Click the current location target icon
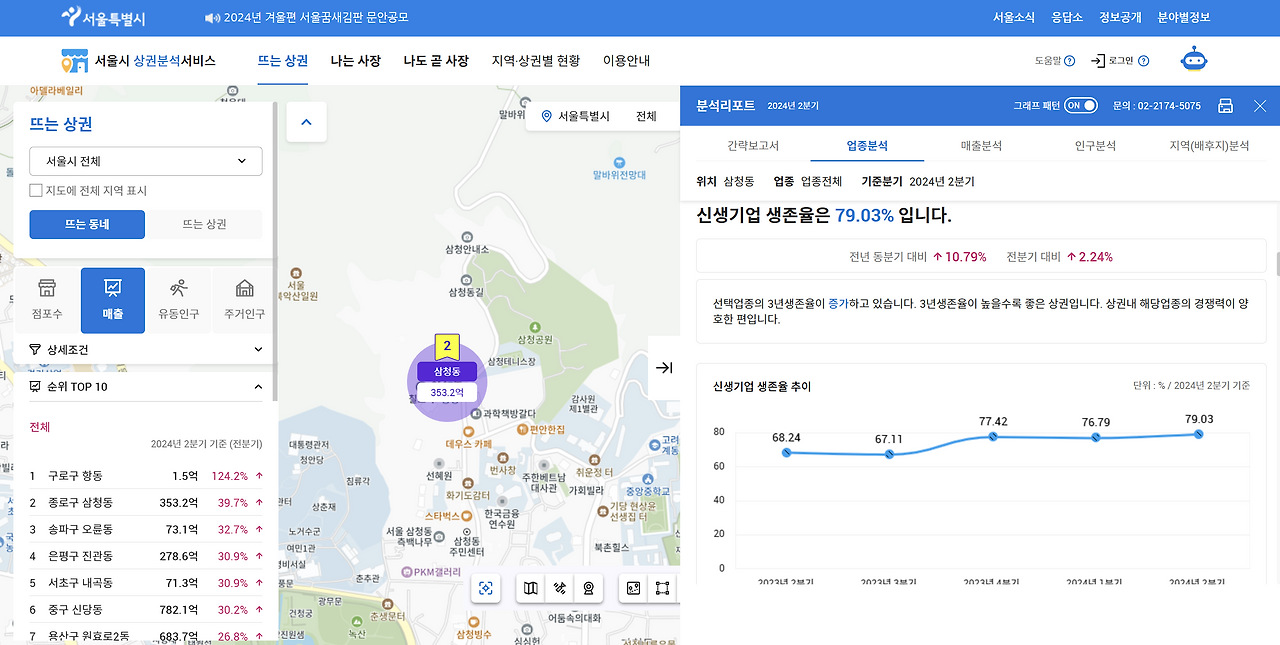1280x645 pixels. (486, 588)
